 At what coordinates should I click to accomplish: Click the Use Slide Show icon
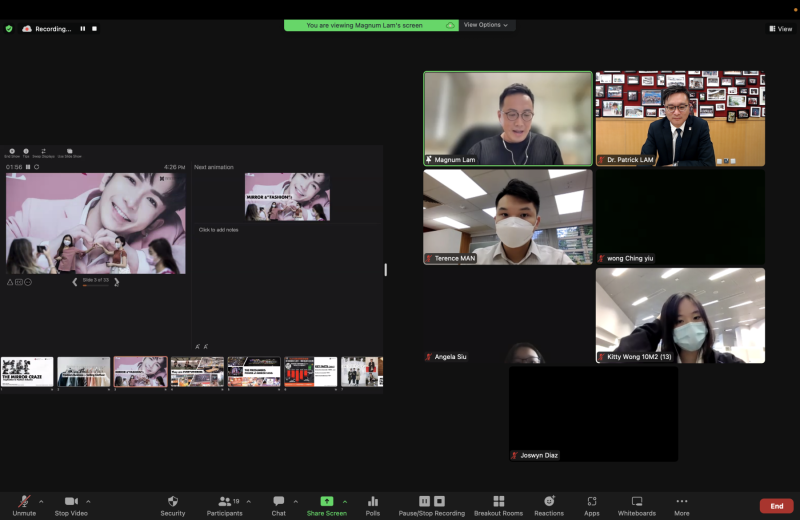69,153
